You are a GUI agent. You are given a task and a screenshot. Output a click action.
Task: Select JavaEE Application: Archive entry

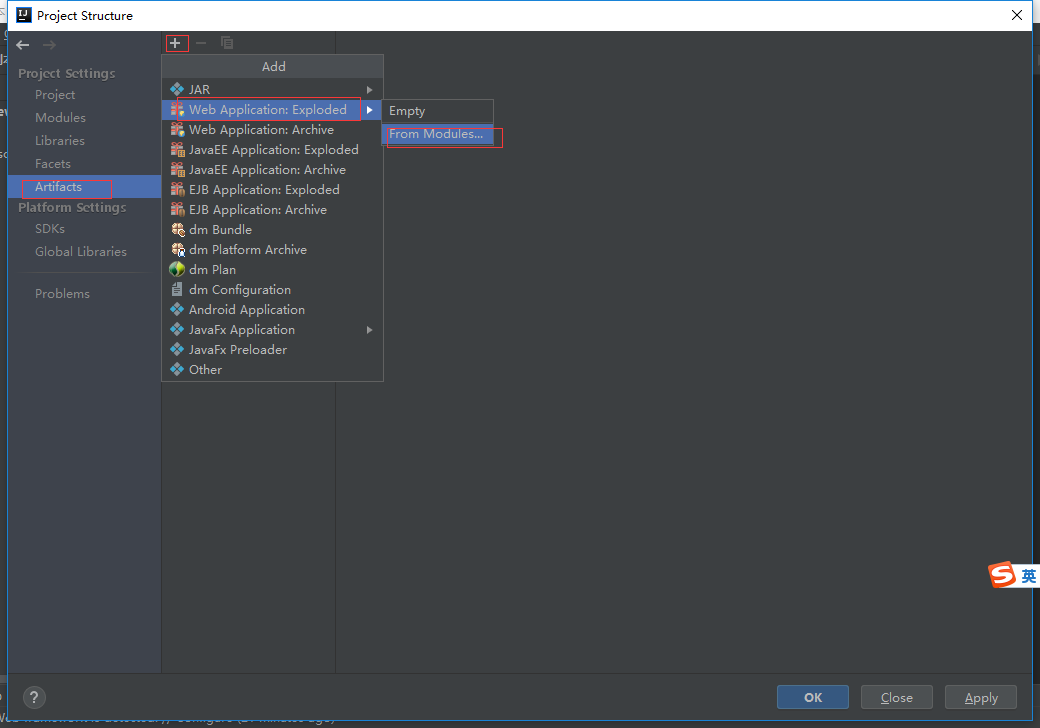coord(272,170)
